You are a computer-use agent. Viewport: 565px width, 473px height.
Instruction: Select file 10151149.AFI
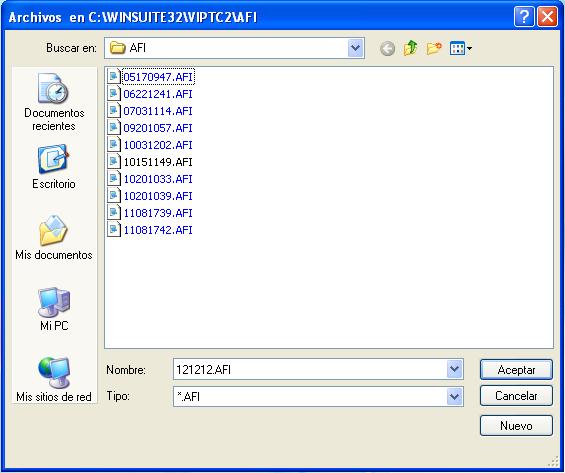click(151, 162)
